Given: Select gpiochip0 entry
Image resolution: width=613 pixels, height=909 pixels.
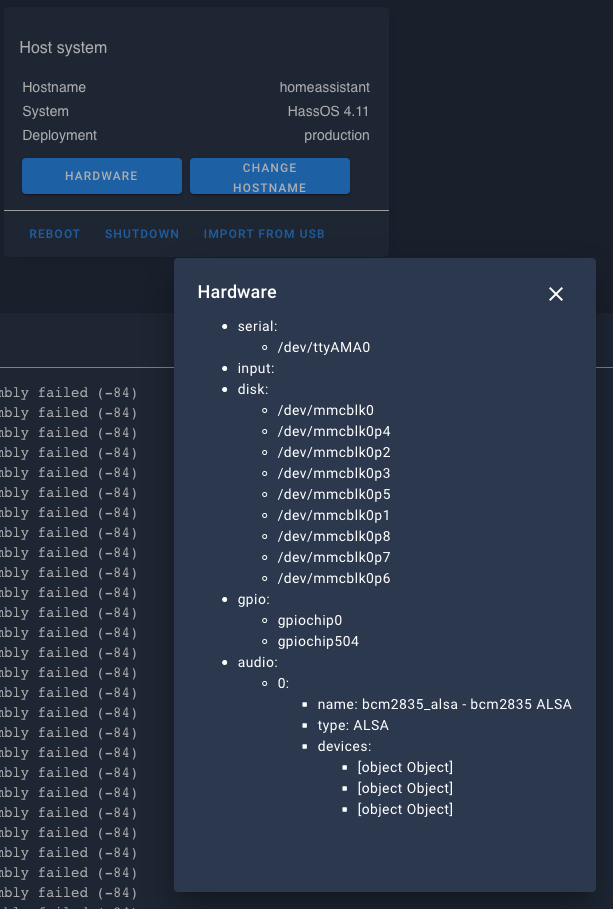Looking at the screenshot, I should (310, 620).
